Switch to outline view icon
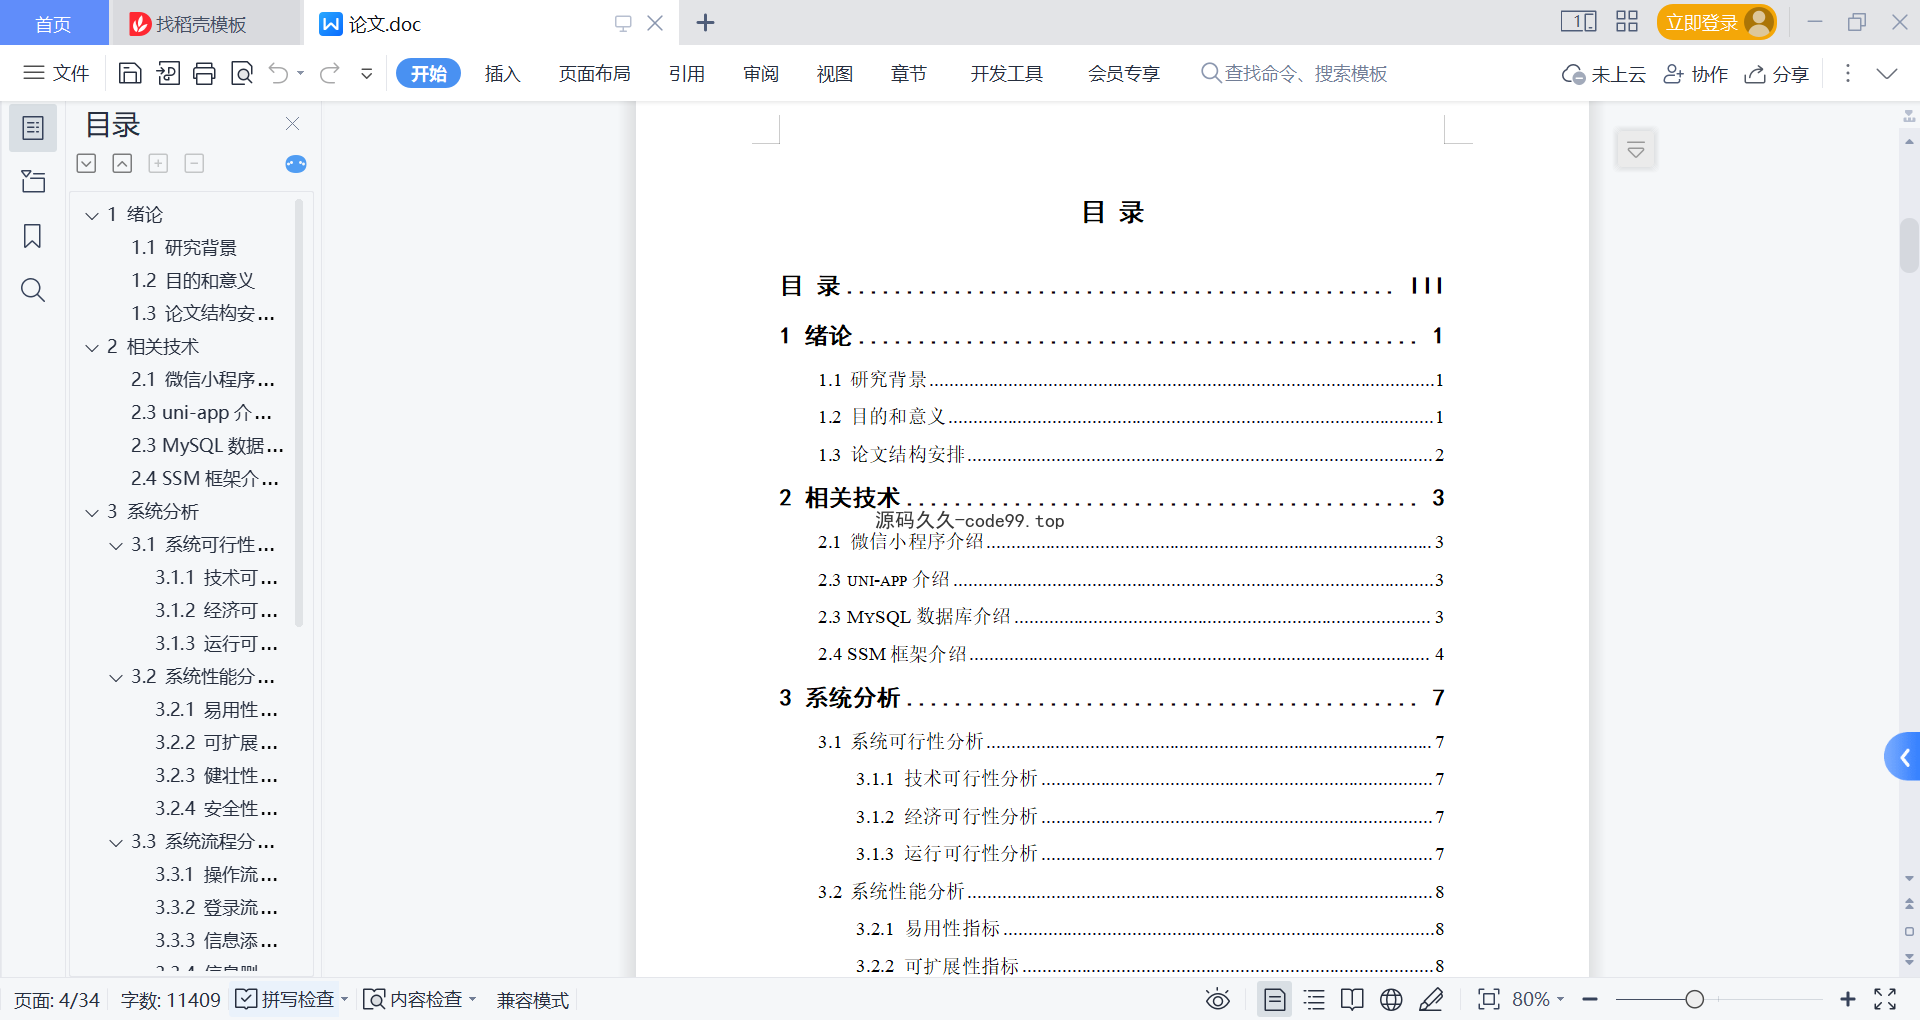This screenshot has width=1920, height=1020. coord(1314,999)
